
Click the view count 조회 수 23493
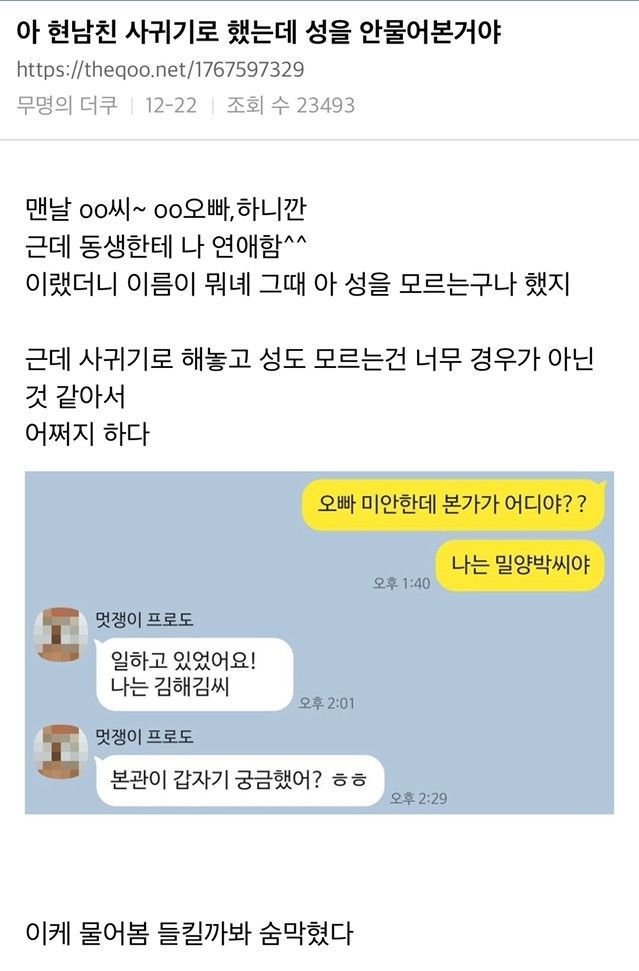(x=290, y=105)
